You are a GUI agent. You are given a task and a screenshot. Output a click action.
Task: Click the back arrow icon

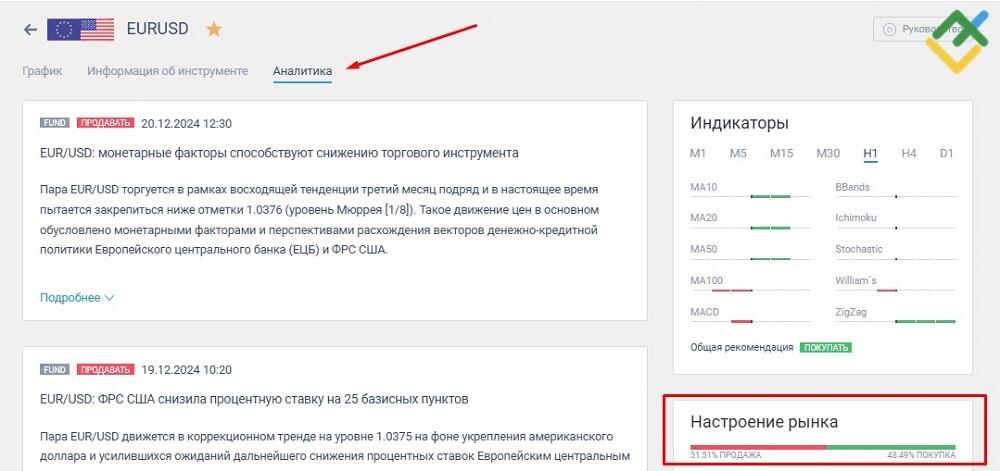coord(30,29)
